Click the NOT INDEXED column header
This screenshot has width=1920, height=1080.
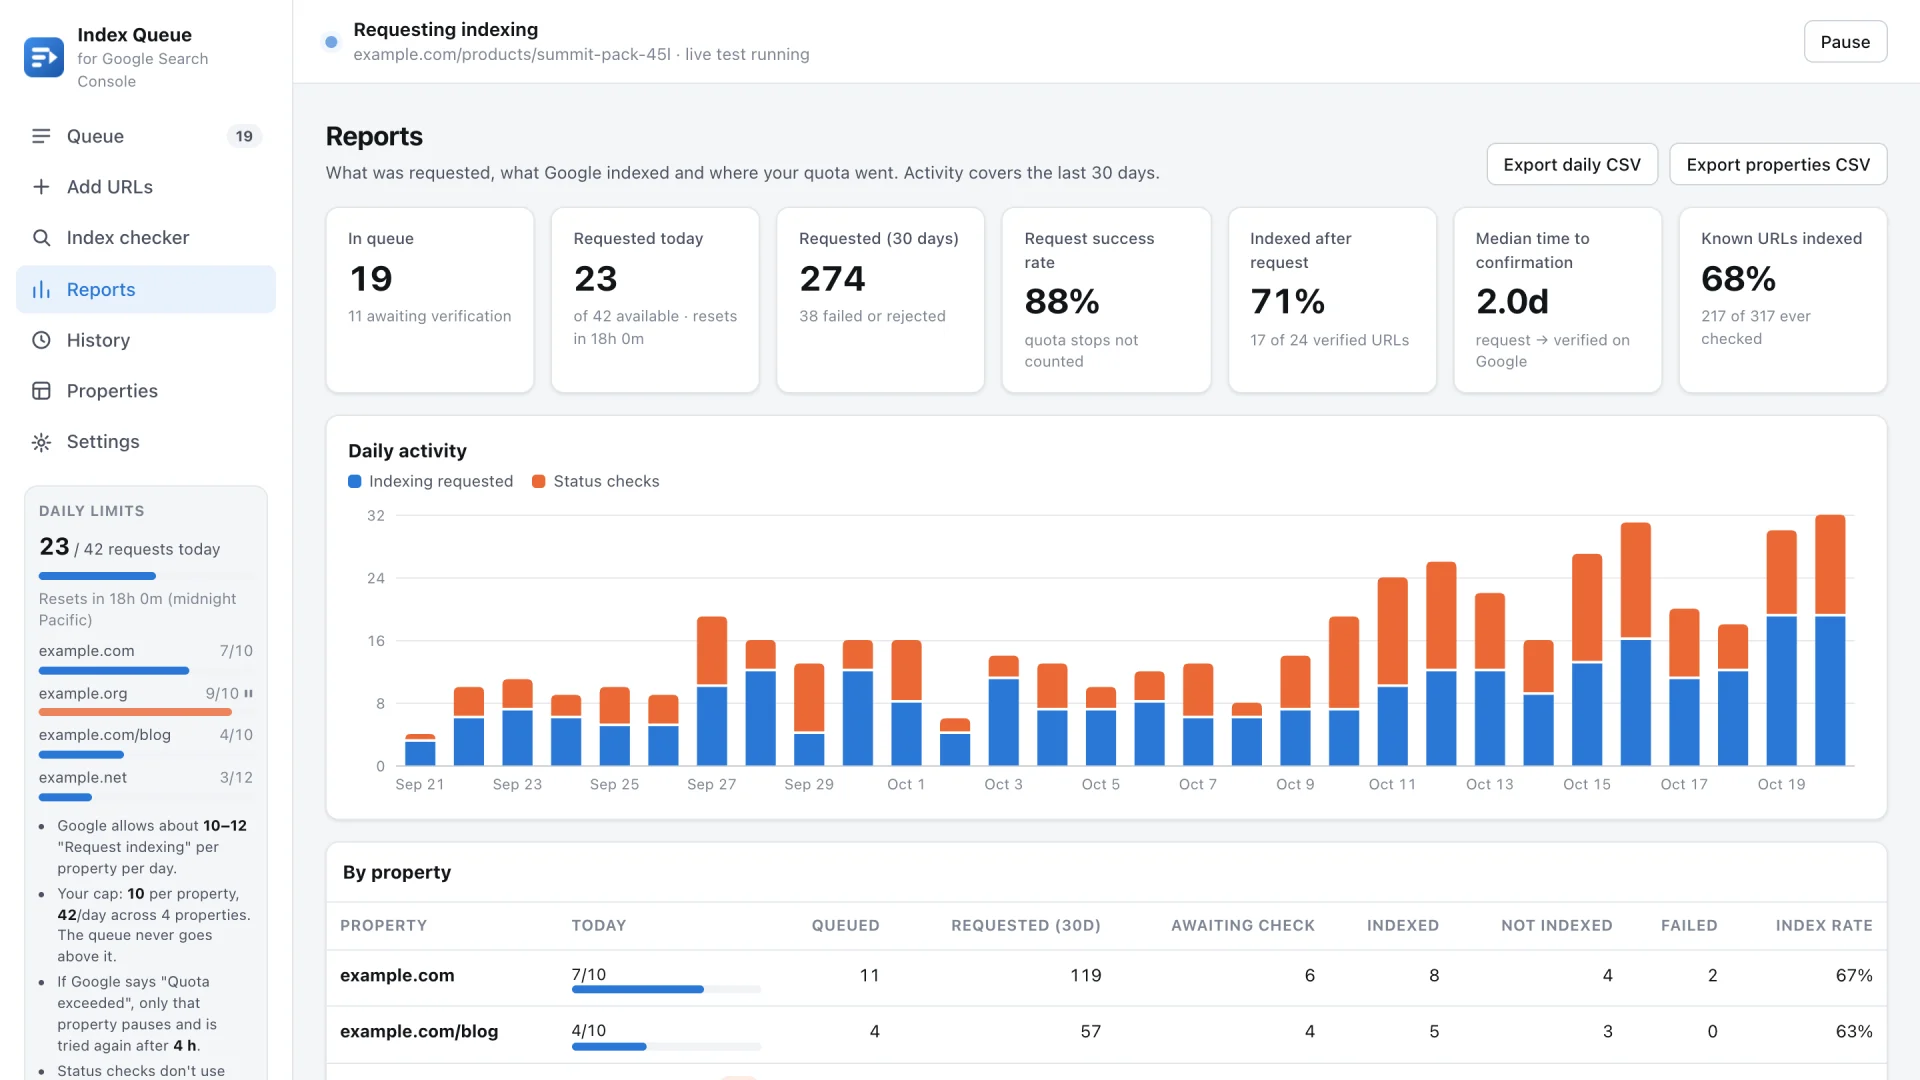[1556, 926]
